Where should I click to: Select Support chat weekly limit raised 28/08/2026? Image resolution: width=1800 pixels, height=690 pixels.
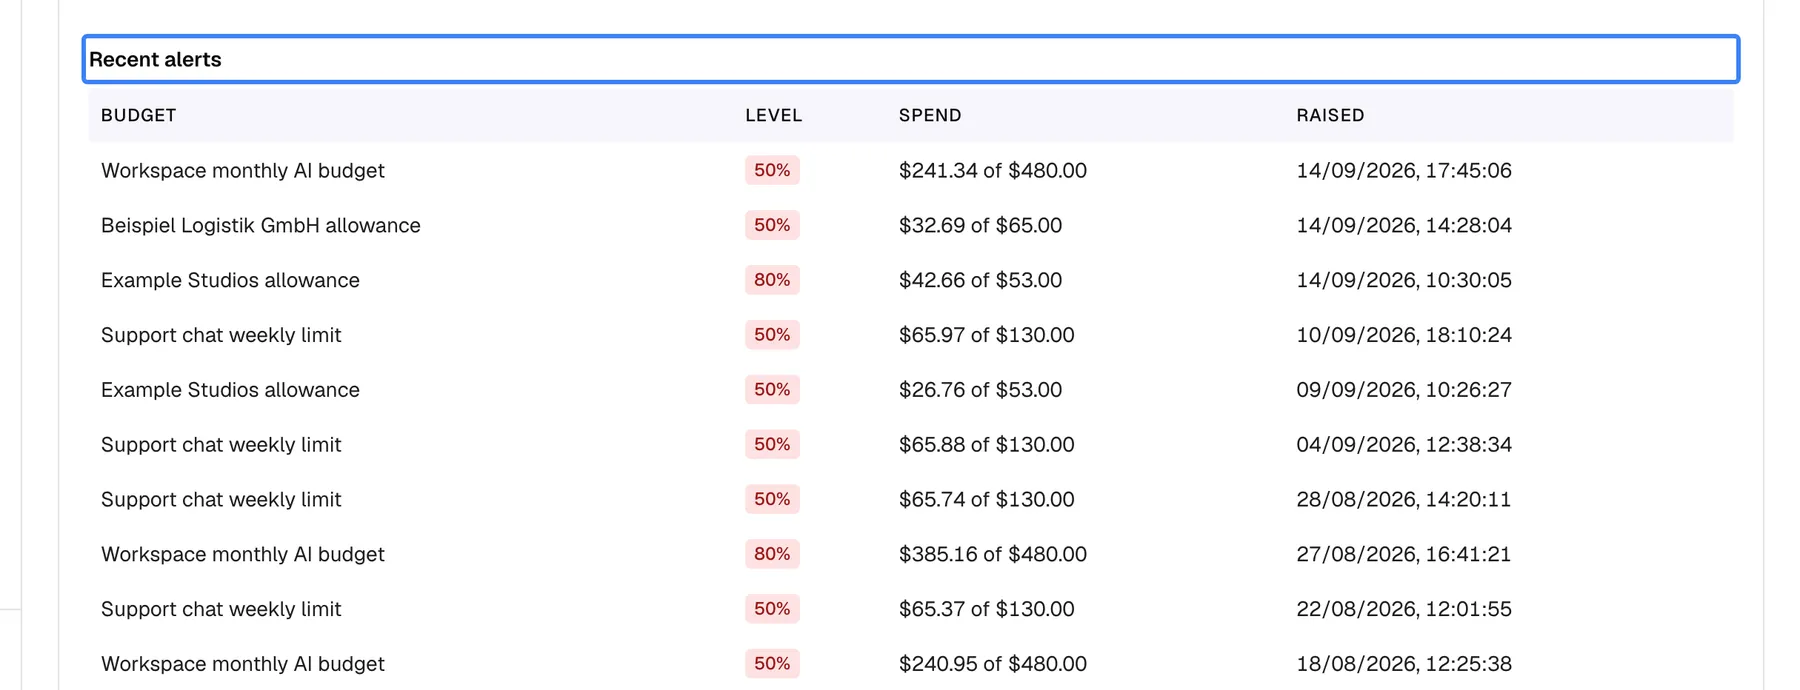pos(910,499)
